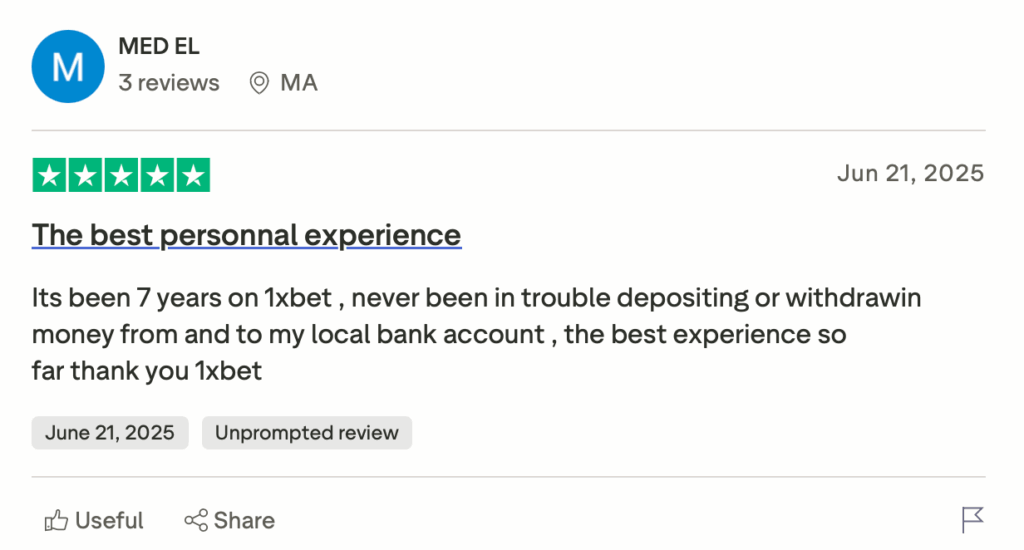Click the thumbs-up icon

tap(56, 520)
